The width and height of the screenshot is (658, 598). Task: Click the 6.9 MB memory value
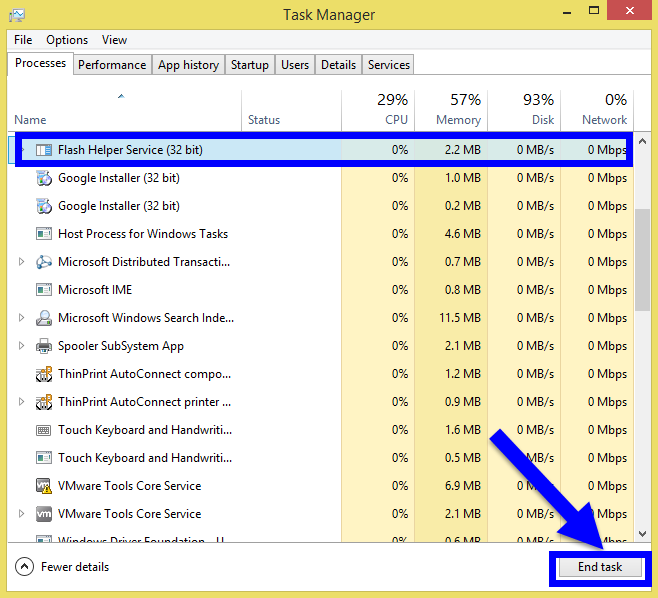coord(462,486)
